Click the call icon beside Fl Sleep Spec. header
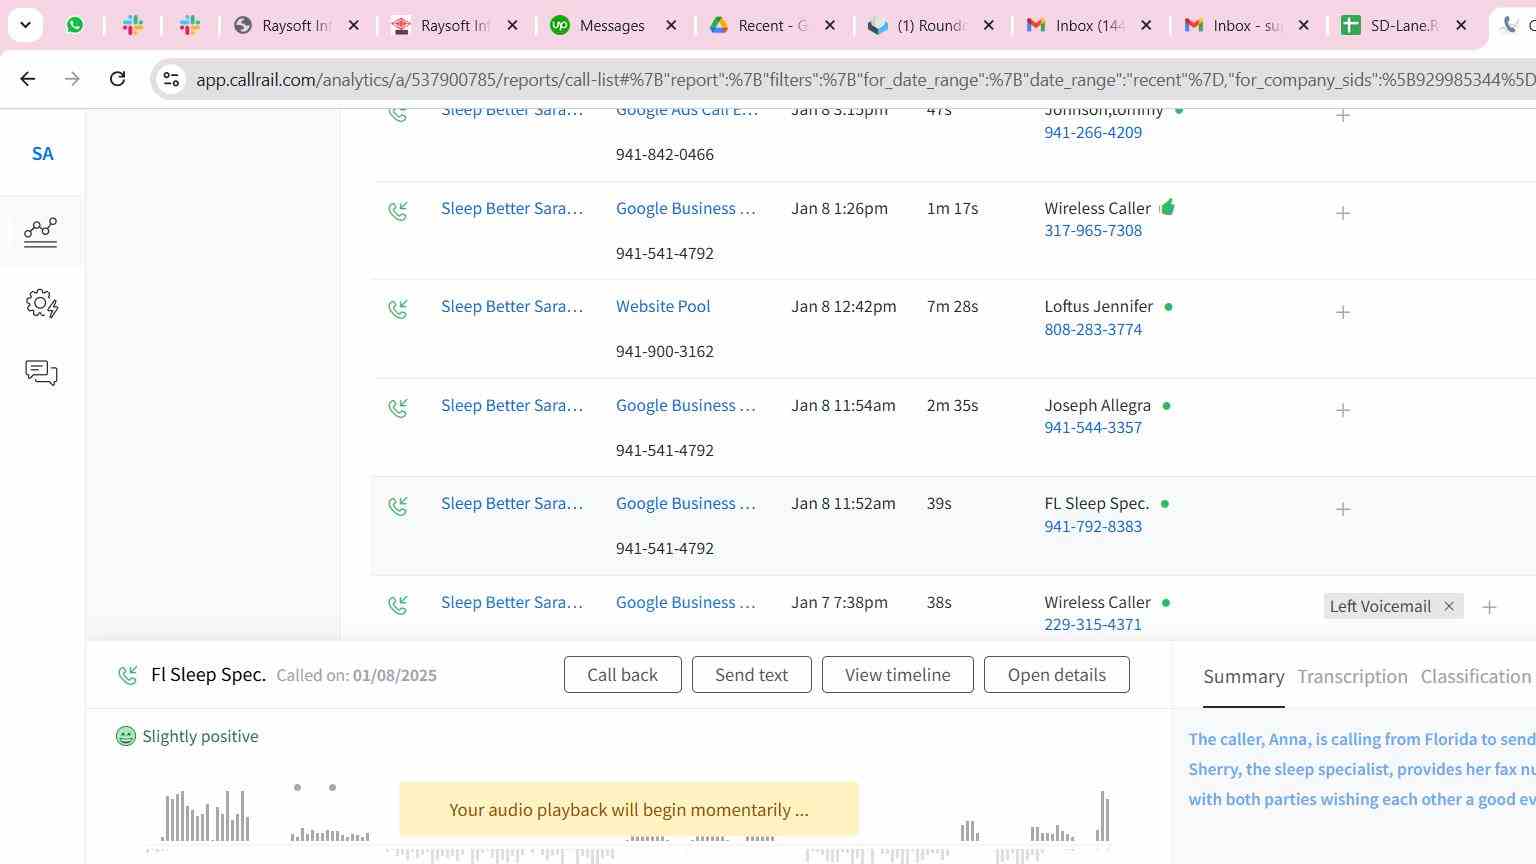The height and width of the screenshot is (864, 1536). tap(128, 676)
